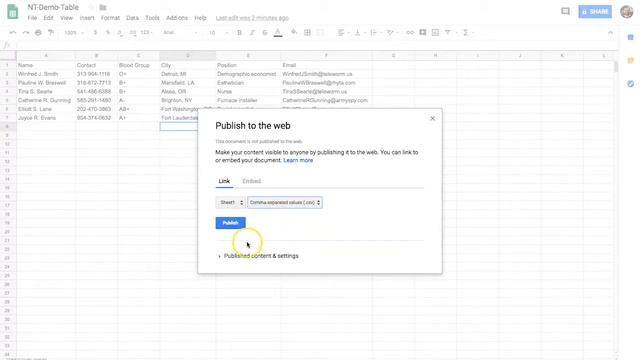Image resolution: width=640 pixels, height=360 pixels.
Task: Click the blue Publish button
Action: tap(231, 223)
